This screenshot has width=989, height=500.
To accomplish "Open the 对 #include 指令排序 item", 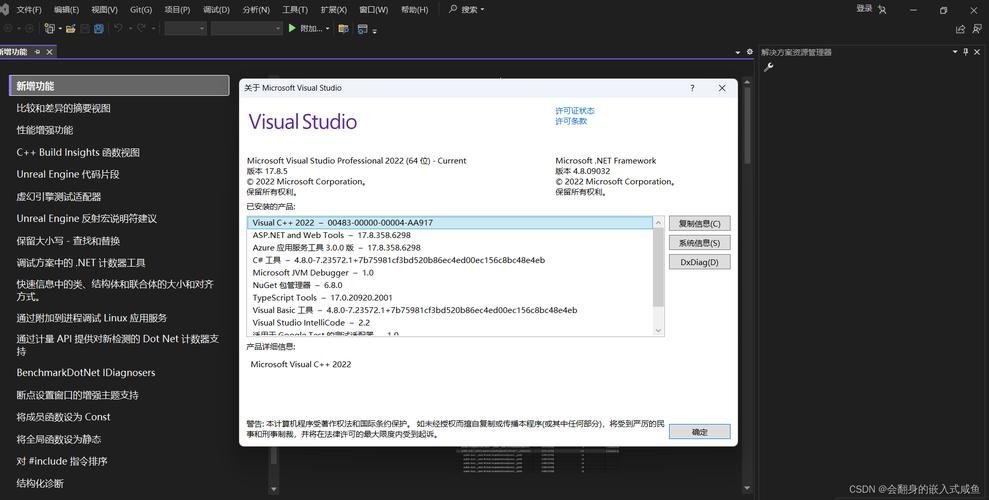I will coord(62,461).
